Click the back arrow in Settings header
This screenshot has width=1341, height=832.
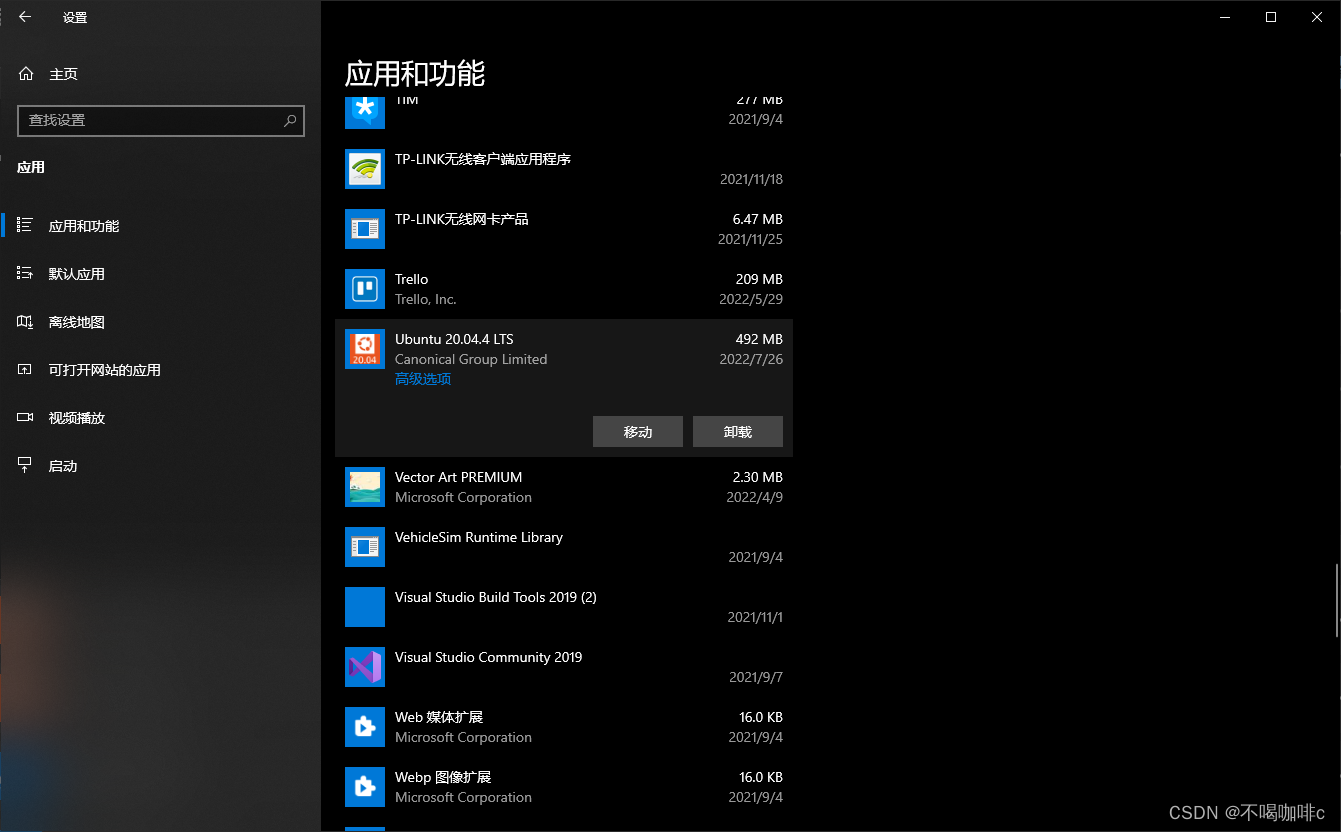[x=25, y=17]
